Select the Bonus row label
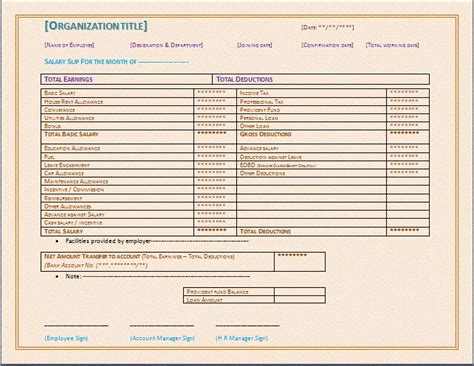 click(x=53, y=126)
